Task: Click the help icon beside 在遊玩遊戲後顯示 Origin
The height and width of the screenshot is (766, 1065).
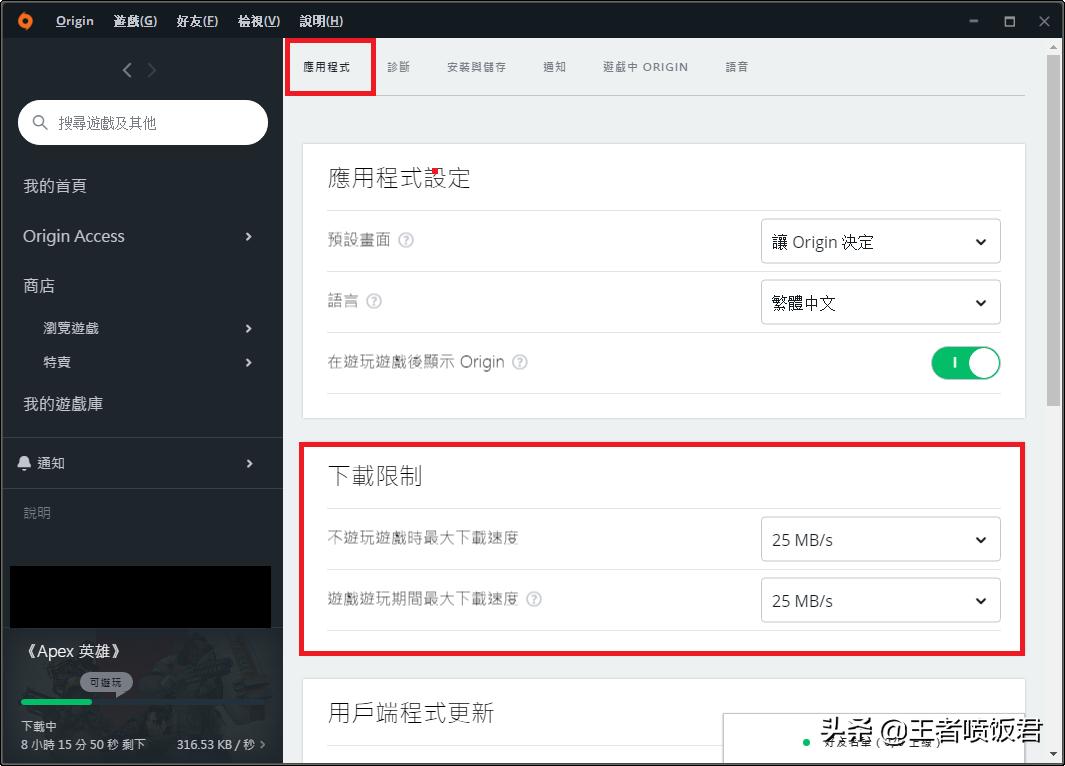Action: tap(519, 363)
